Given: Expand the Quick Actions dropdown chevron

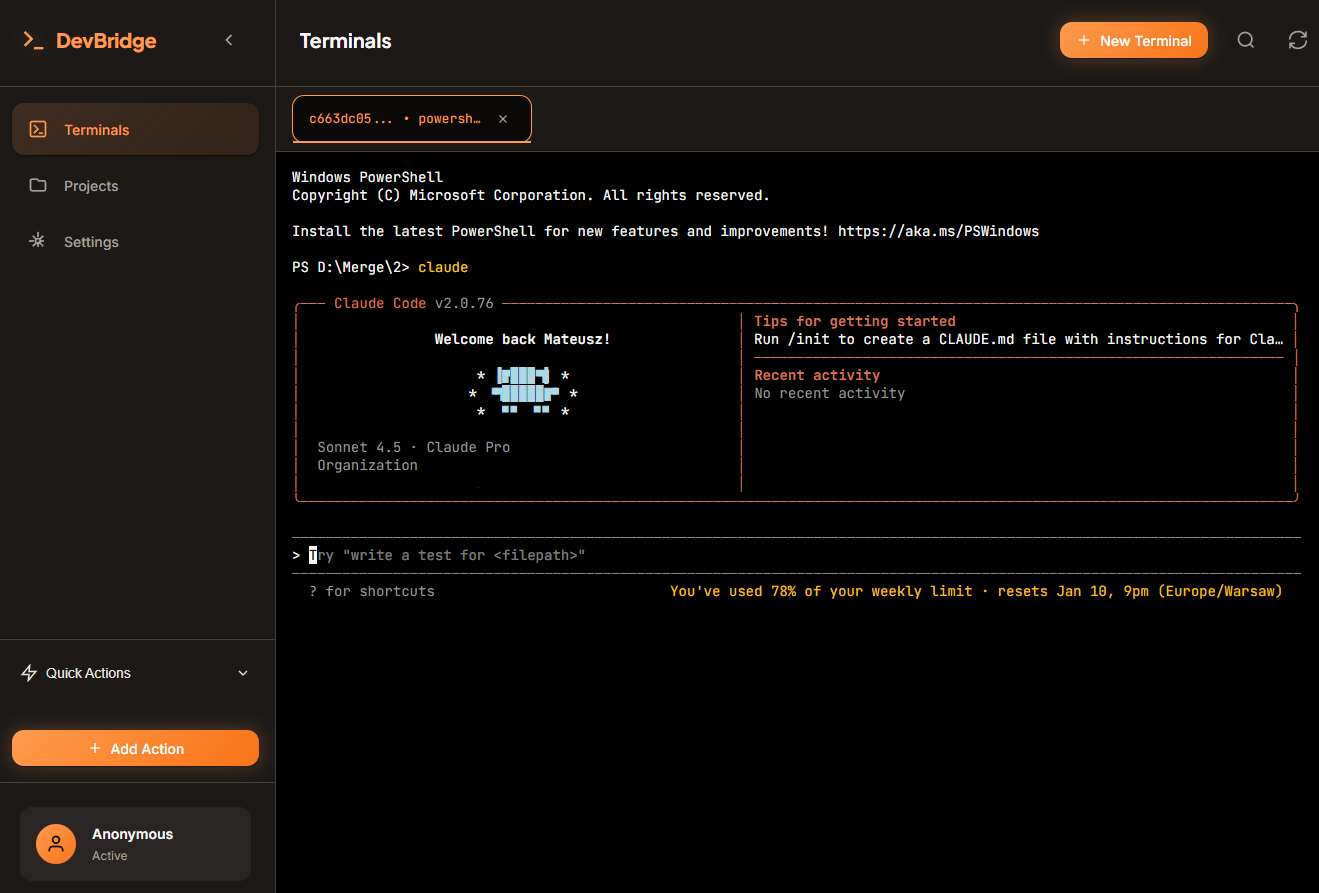Looking at the screenshot, I should (x=243, y=673).
